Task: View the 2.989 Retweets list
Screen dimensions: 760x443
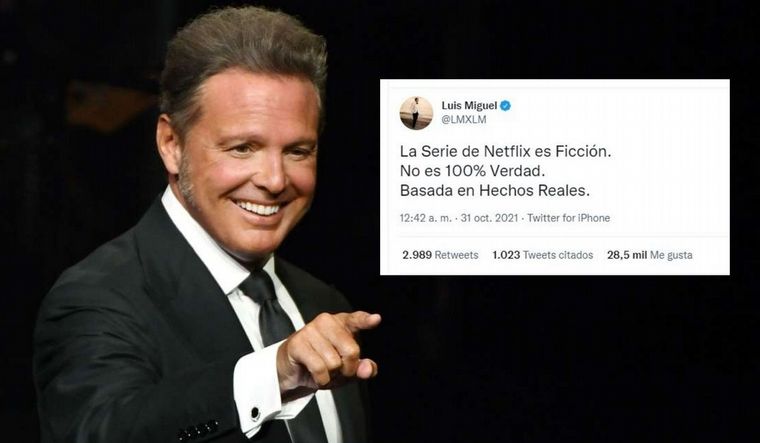Action: 440,255
